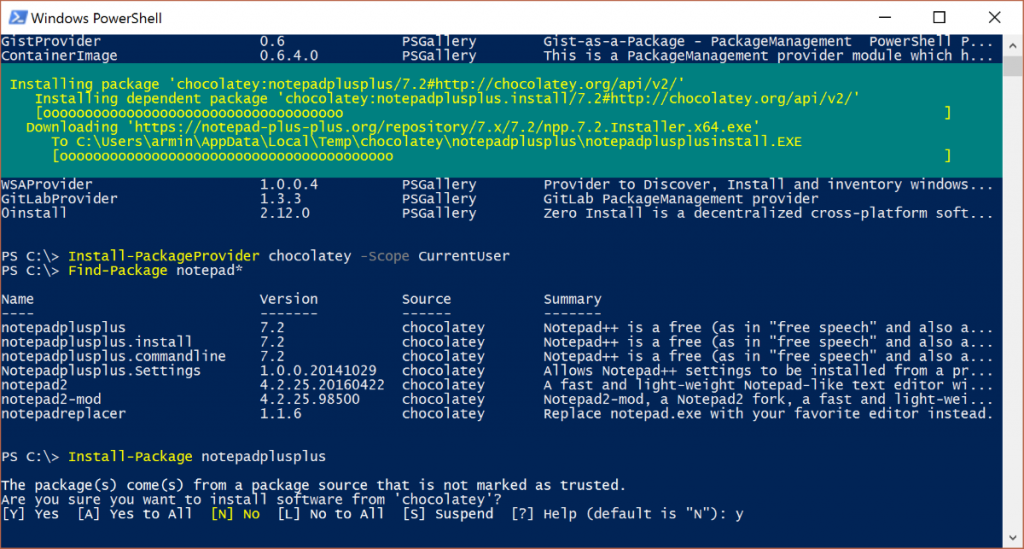Image resolution: width=1024 pixels, height=549 pixels.
Task: Click '0install' row name
Action: coord(34,213)
